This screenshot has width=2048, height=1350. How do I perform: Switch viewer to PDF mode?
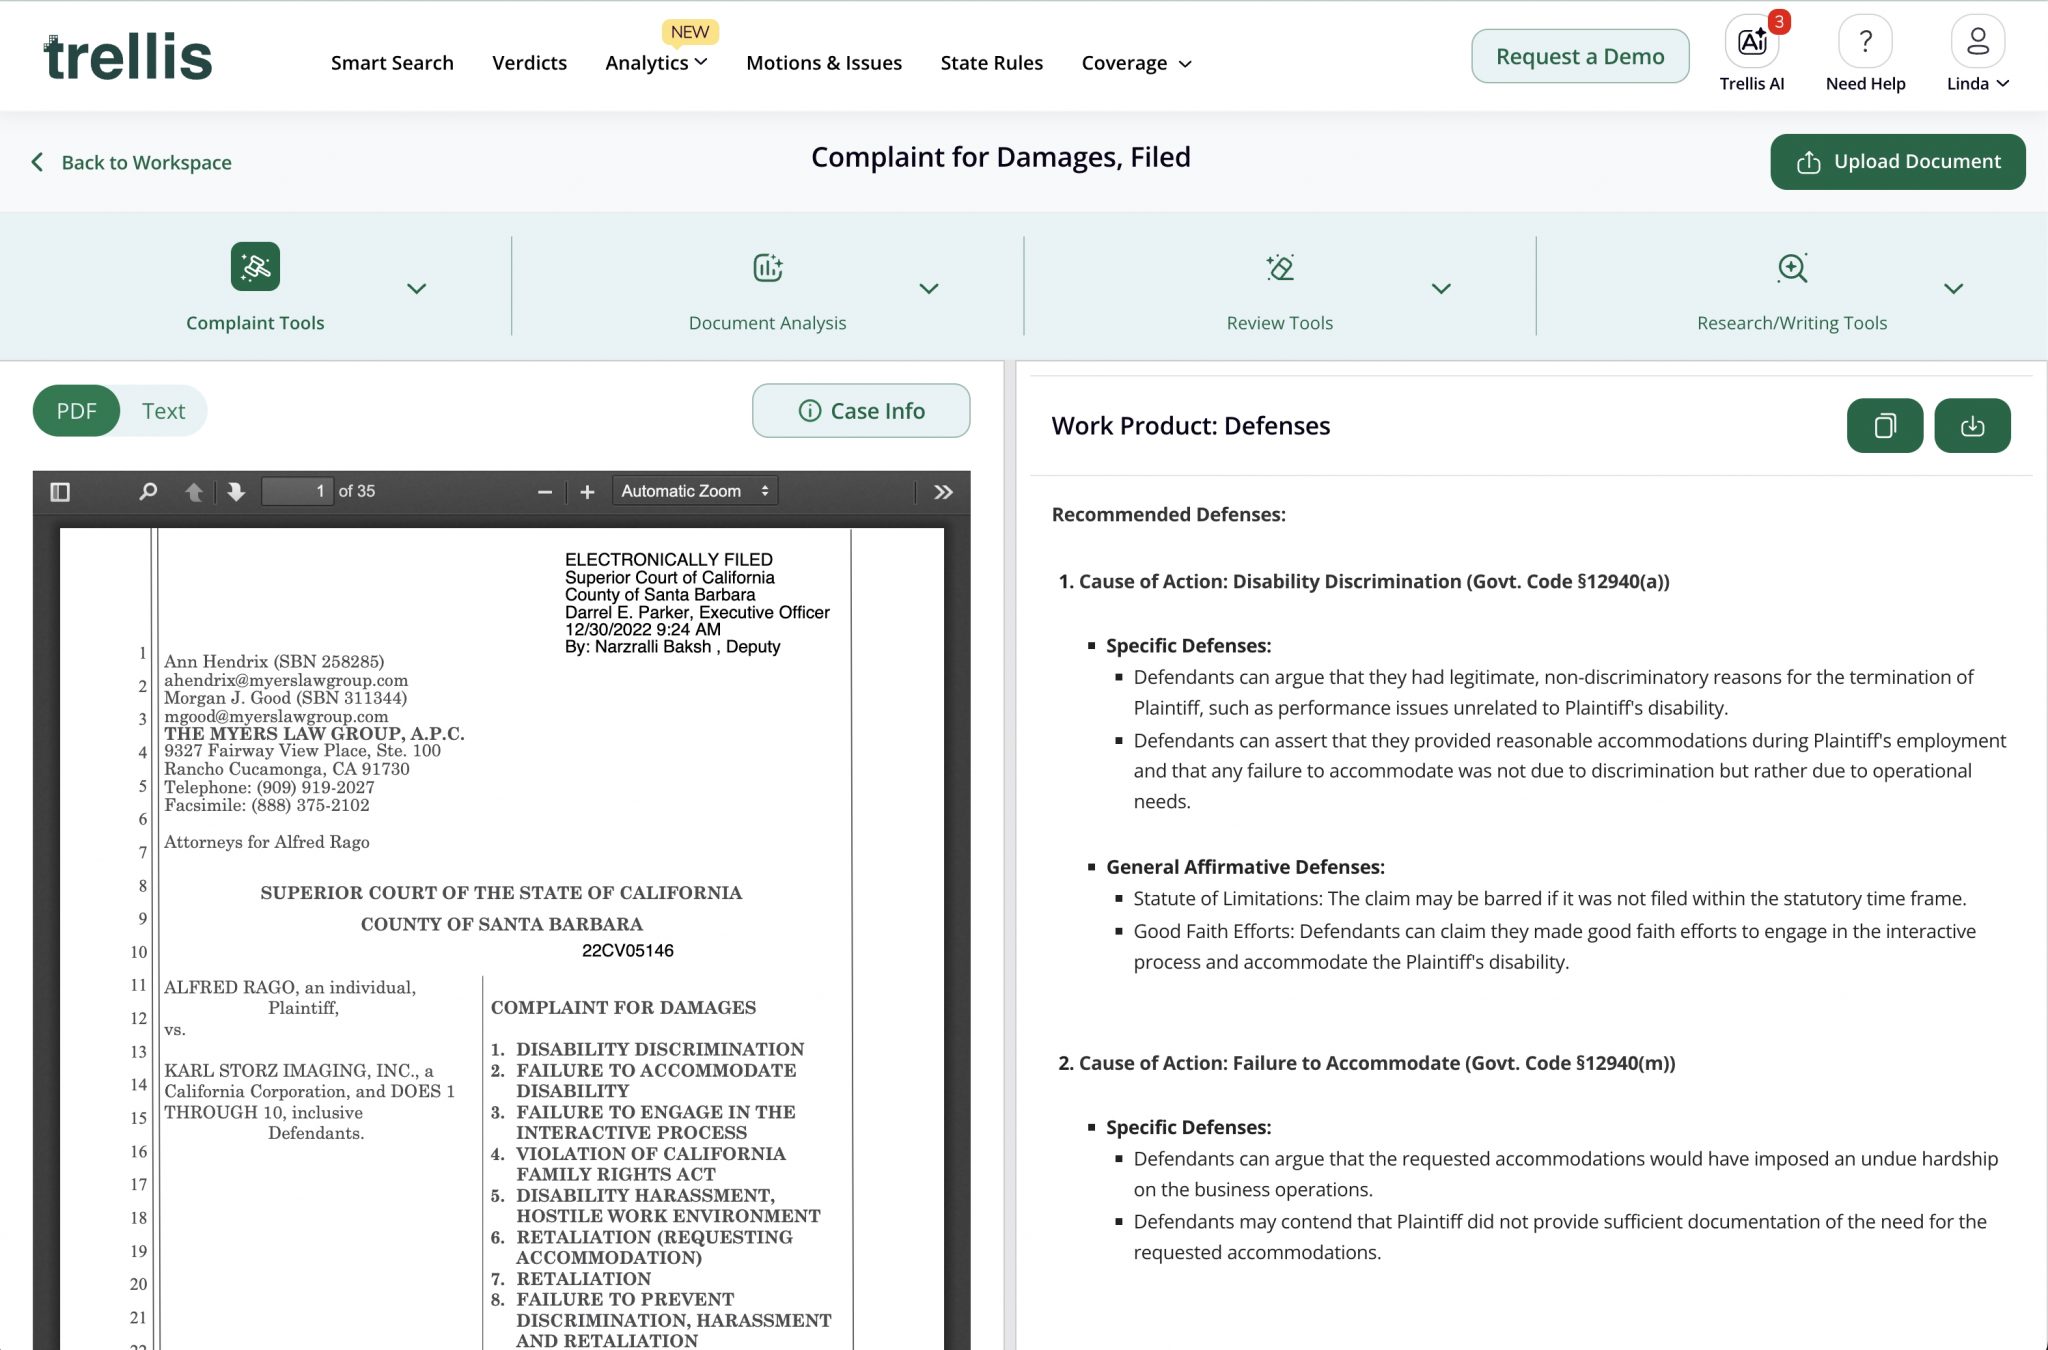[76, 411]
